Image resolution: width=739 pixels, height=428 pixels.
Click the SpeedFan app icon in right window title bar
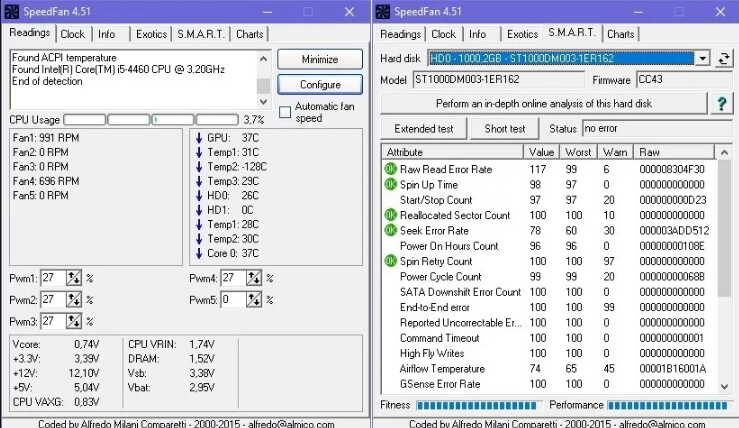pos(383,12)
